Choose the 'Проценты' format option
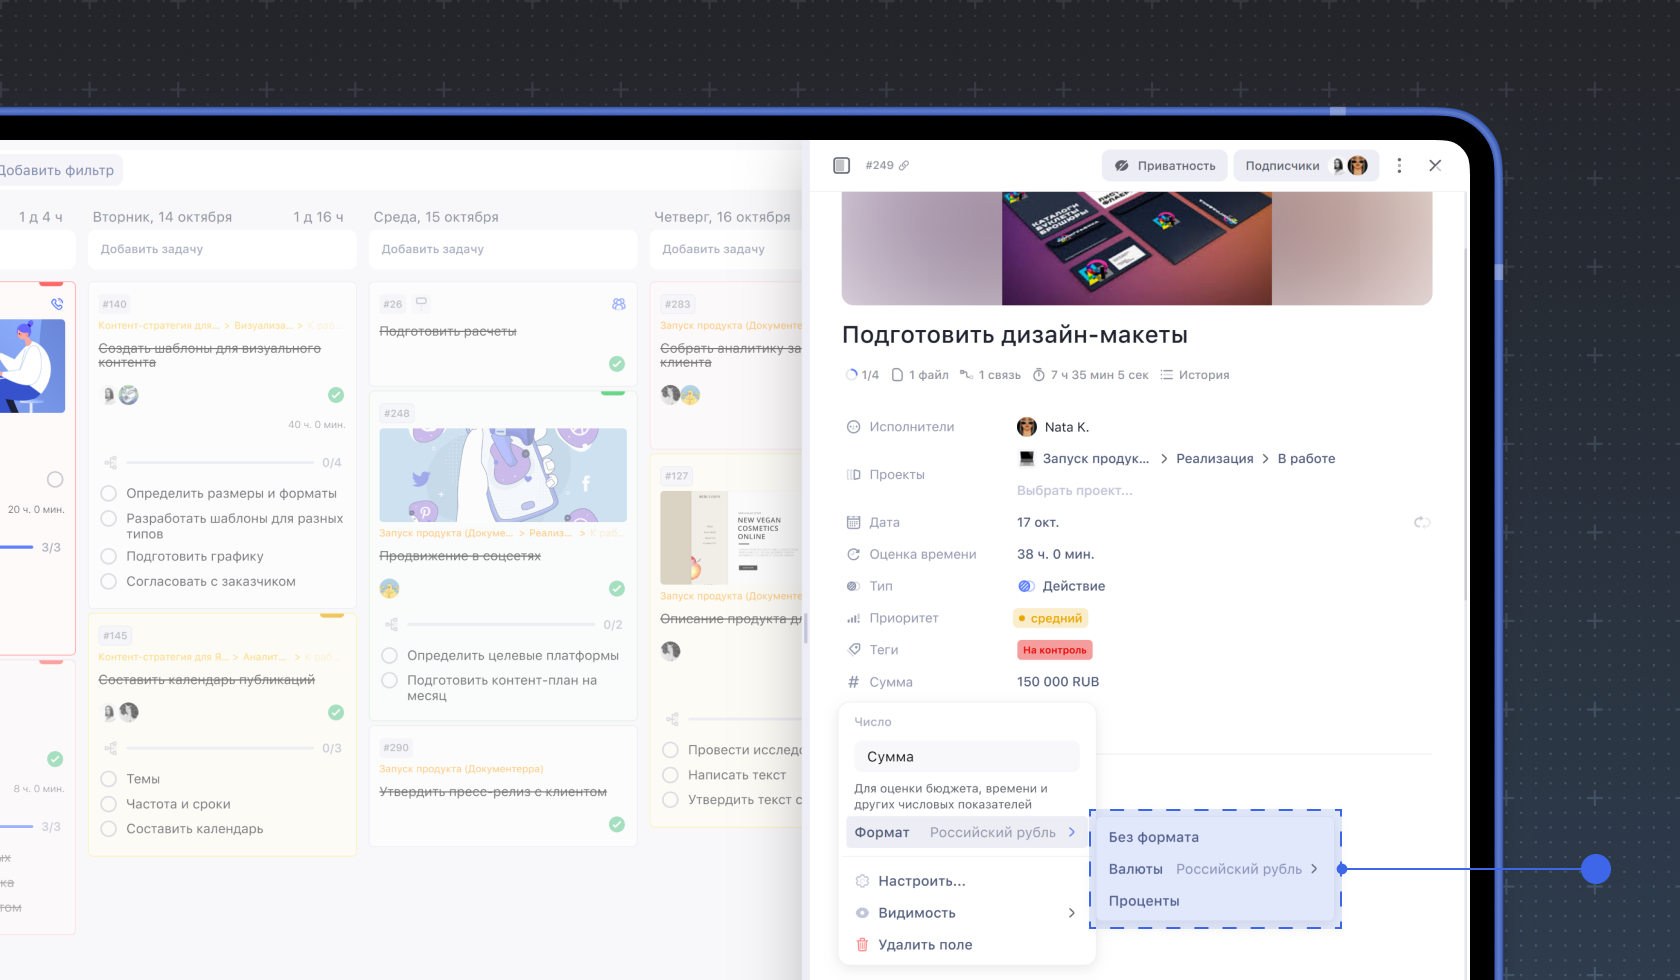This screenshot has height=980, width=1680. [x=1144, y=901]
